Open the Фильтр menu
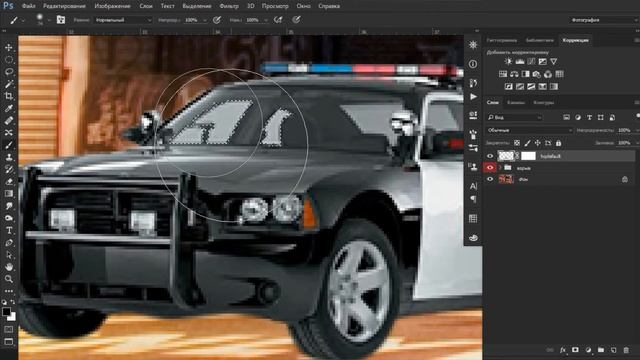The image size is (640, 360). tap(229, 6)
